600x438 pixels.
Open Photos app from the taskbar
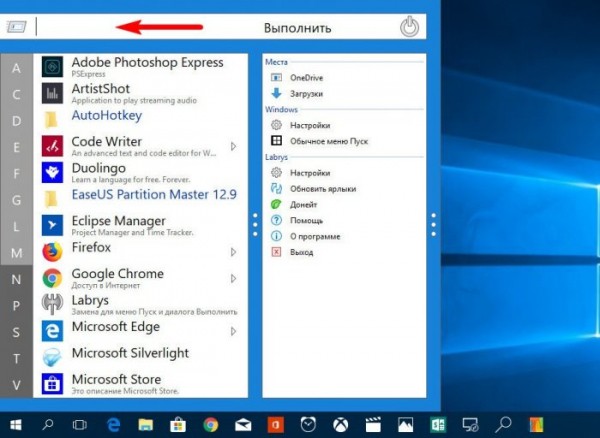(x=406, y=425)
